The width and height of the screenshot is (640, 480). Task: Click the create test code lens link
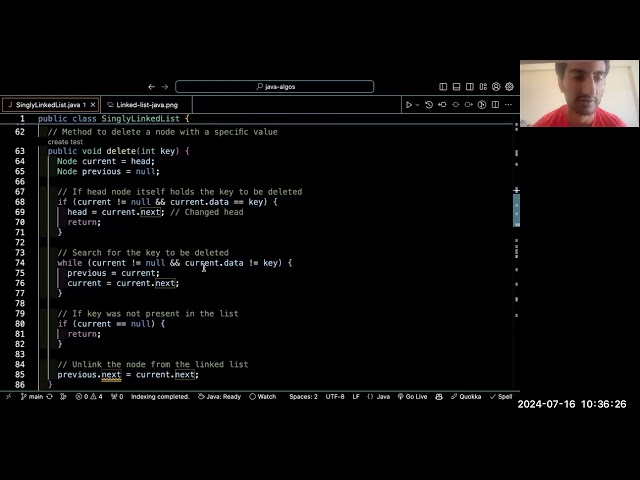(x=65, y=142)
